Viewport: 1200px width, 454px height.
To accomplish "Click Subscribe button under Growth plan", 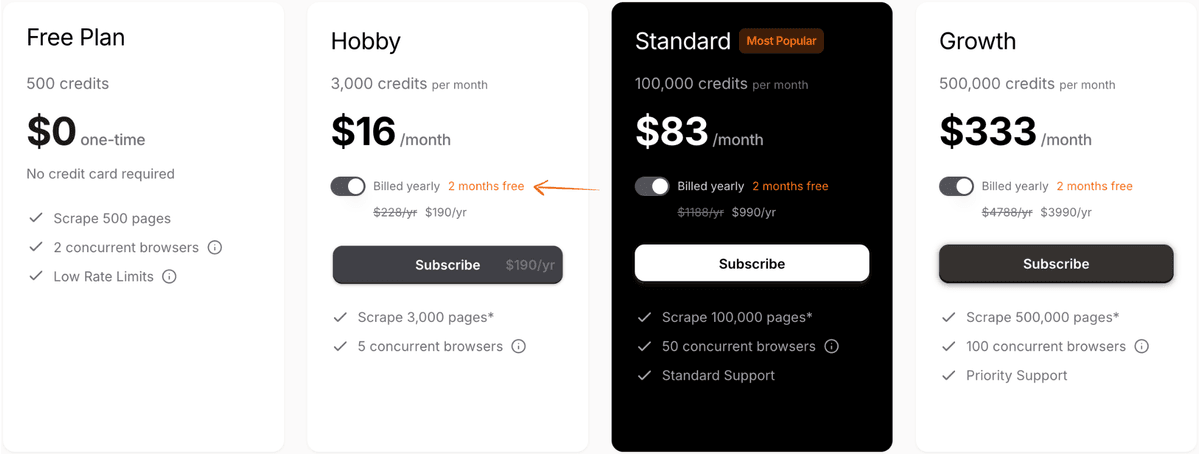I will (1055, 264).
